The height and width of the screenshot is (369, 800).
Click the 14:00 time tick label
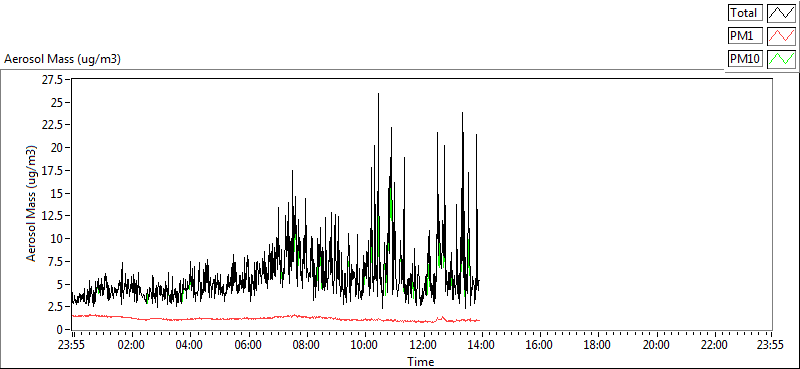(481, 345)
